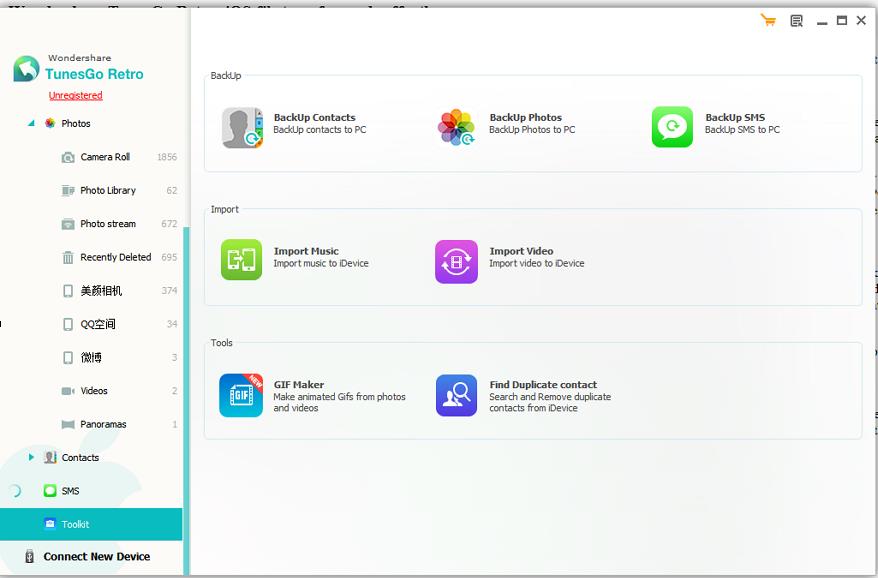Open the BackUp Photos tool icon
Image resolution: width=878 pixels, height=578 pixels.
tap(457, 128)
